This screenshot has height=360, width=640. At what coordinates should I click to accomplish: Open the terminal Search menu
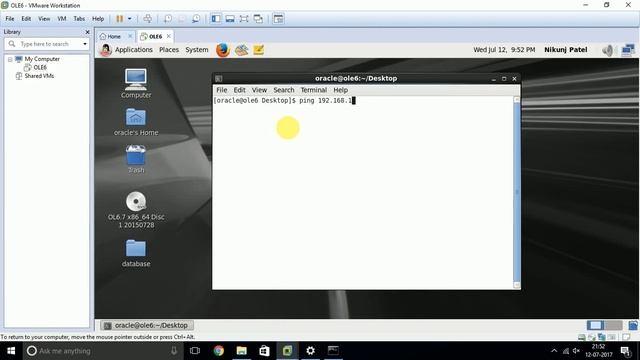(284, 90)
